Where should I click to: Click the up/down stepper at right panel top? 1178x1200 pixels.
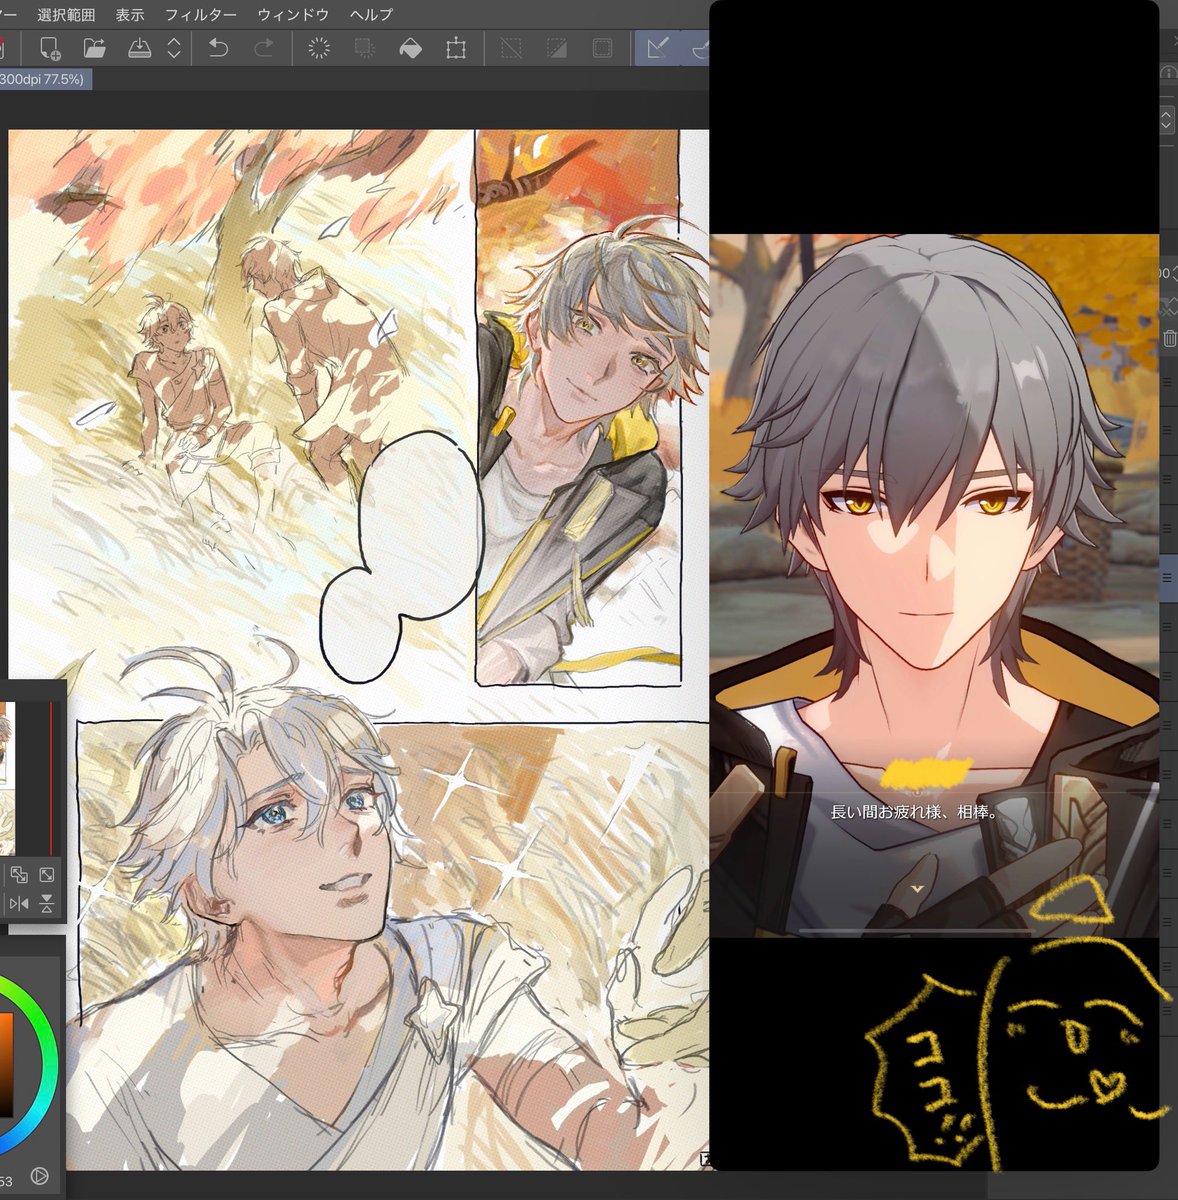(1167, 120)
